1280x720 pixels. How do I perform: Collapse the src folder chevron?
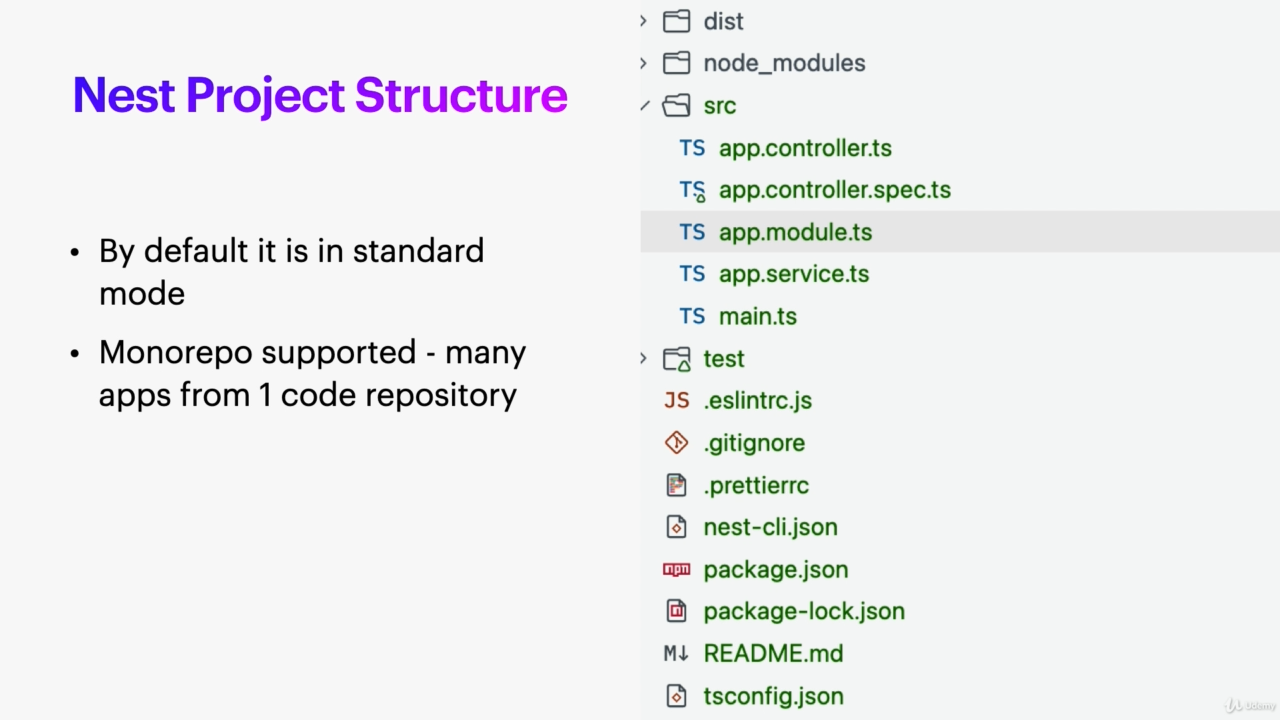[645, 105]
